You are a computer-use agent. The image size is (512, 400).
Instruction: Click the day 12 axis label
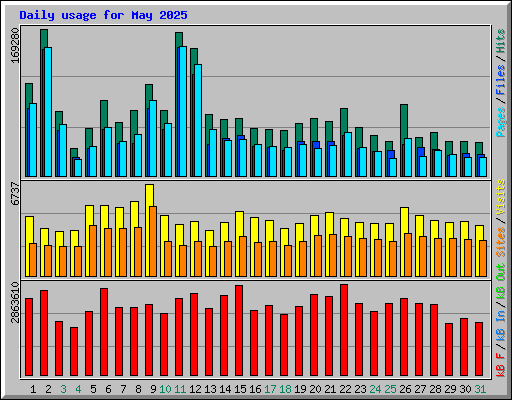click(195, 389)
